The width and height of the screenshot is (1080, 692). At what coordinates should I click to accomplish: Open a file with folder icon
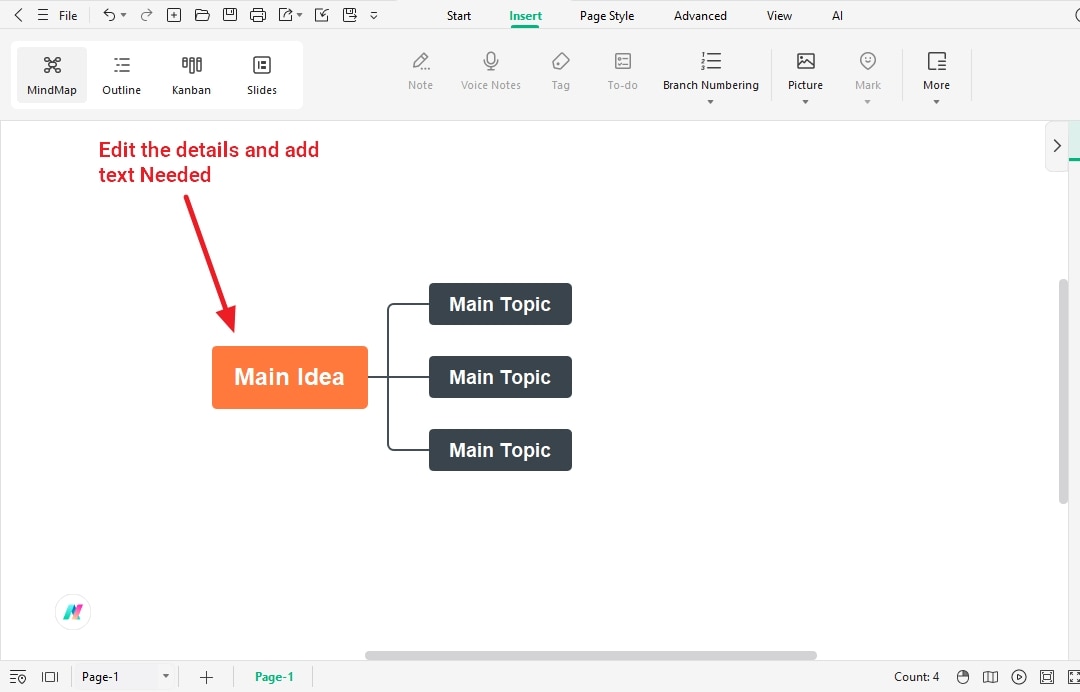coord(202,15)
